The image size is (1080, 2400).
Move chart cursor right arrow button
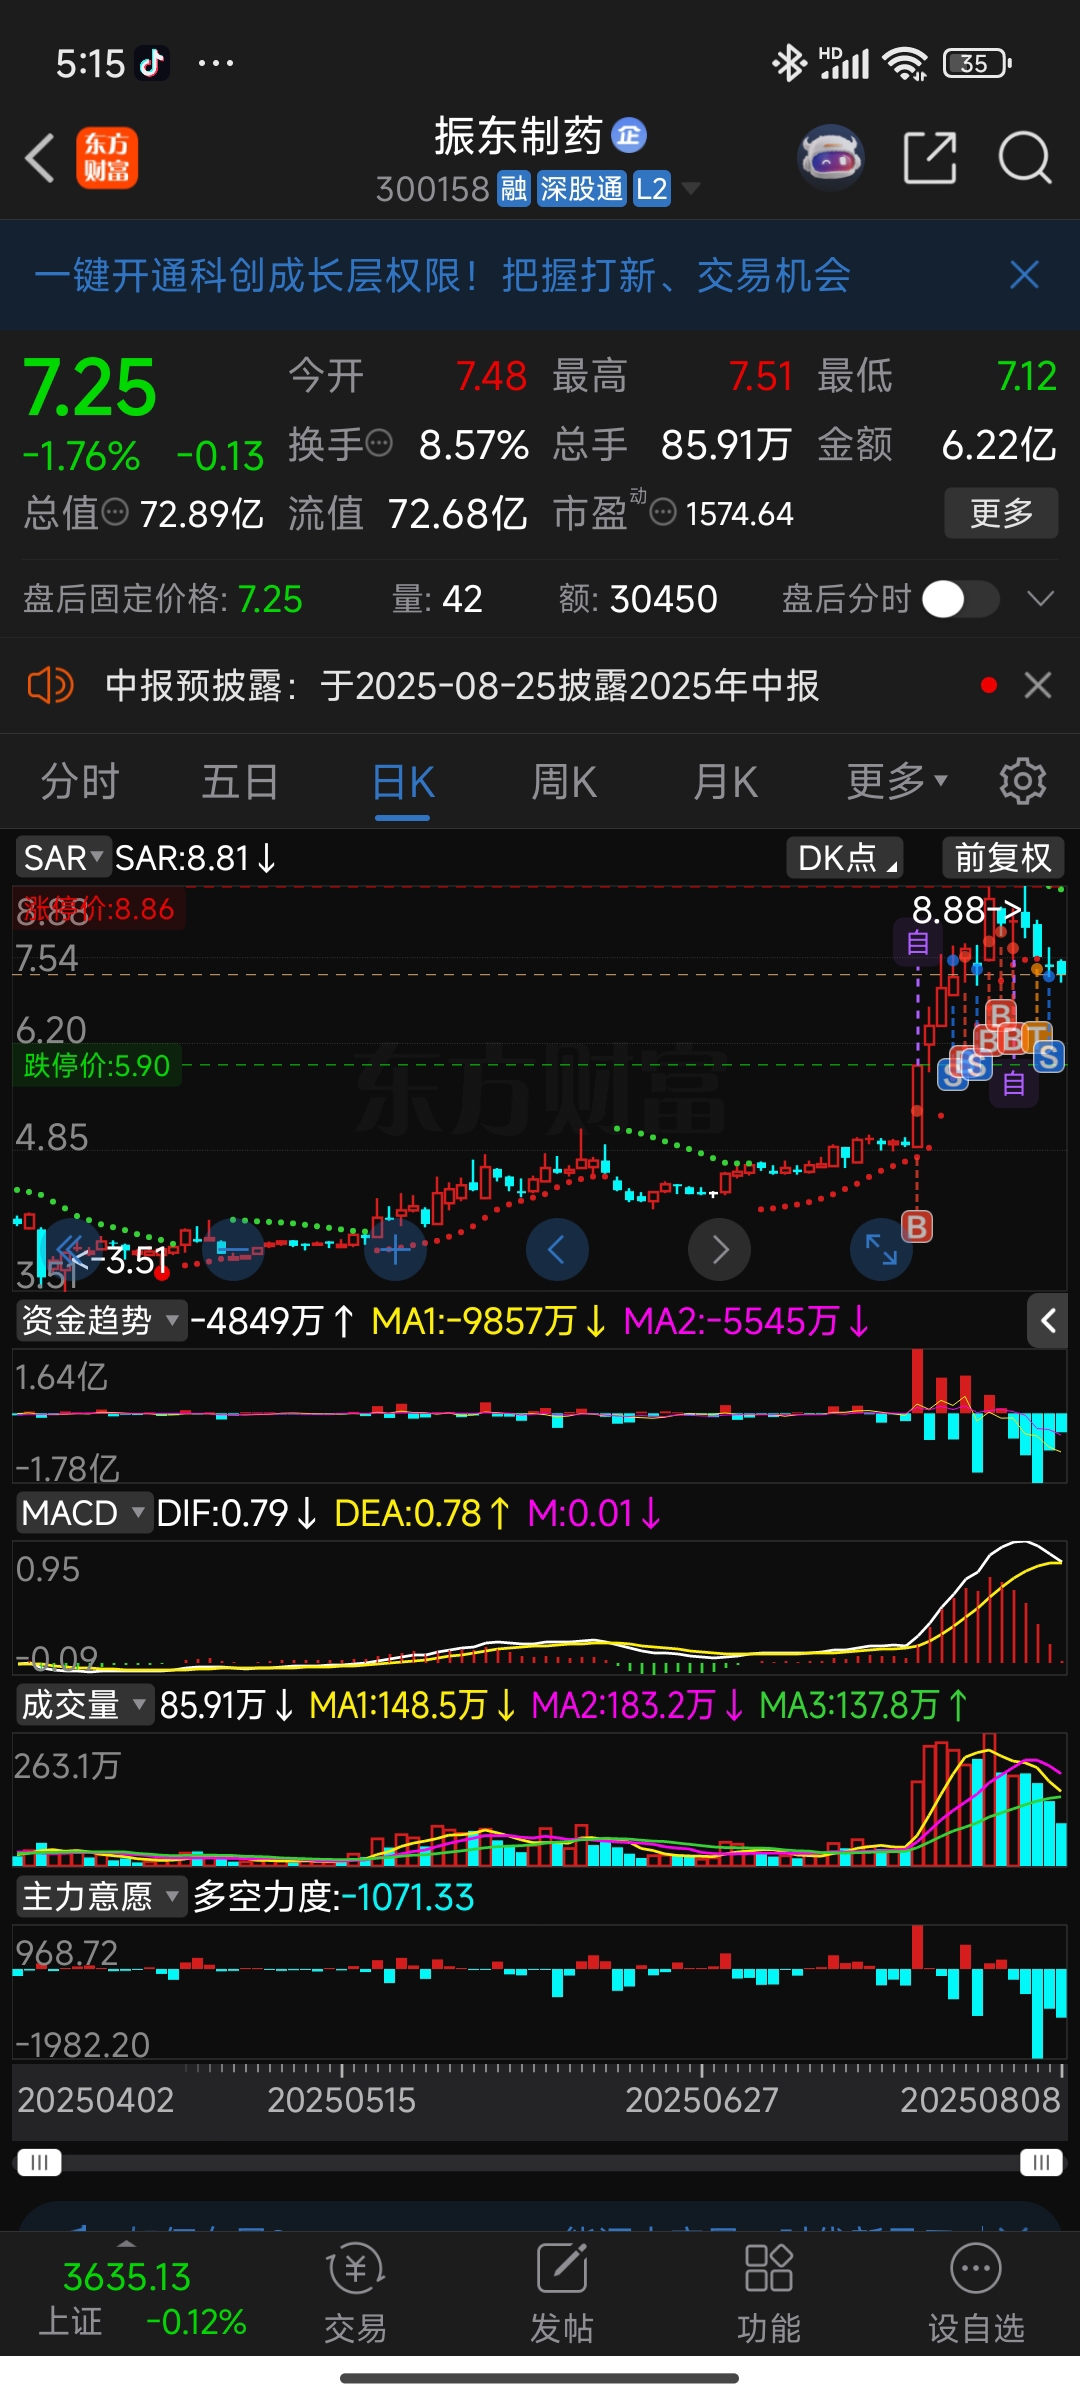[x=719, y=1249]
